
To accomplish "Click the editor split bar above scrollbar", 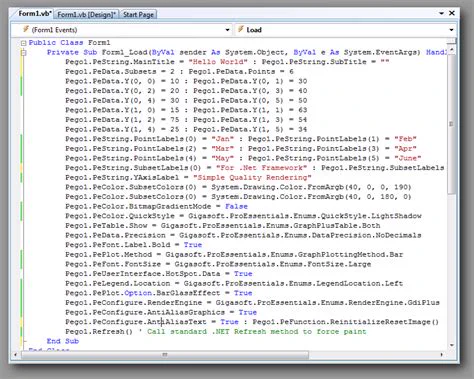I will pos(452,41).
